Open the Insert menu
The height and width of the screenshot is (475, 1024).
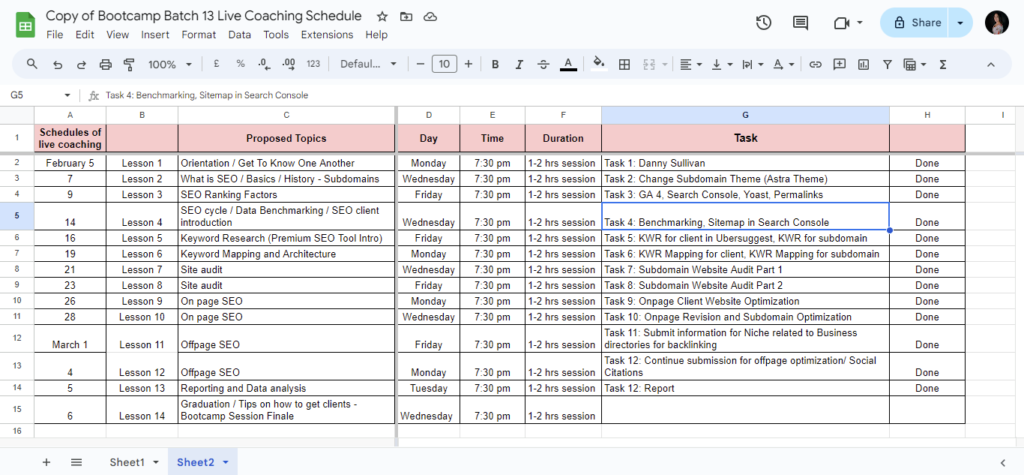(155, 35)
